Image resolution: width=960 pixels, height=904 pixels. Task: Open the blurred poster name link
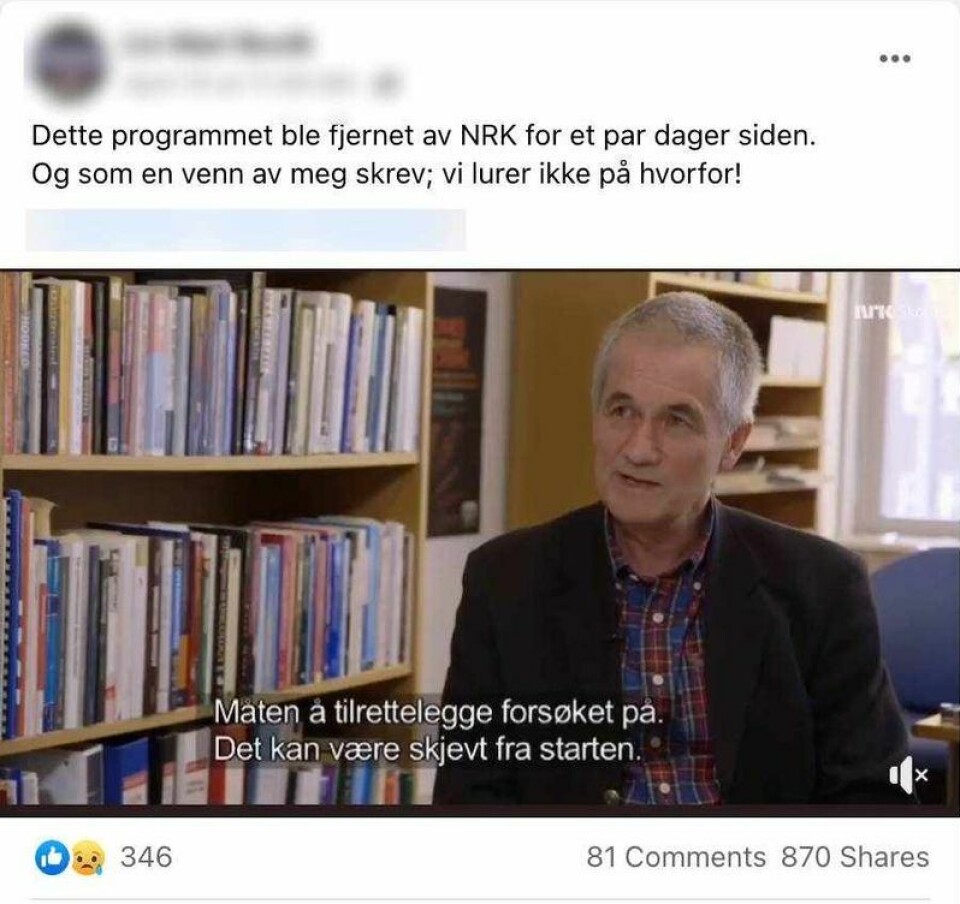pyautogui.click(x=217, y=44)
